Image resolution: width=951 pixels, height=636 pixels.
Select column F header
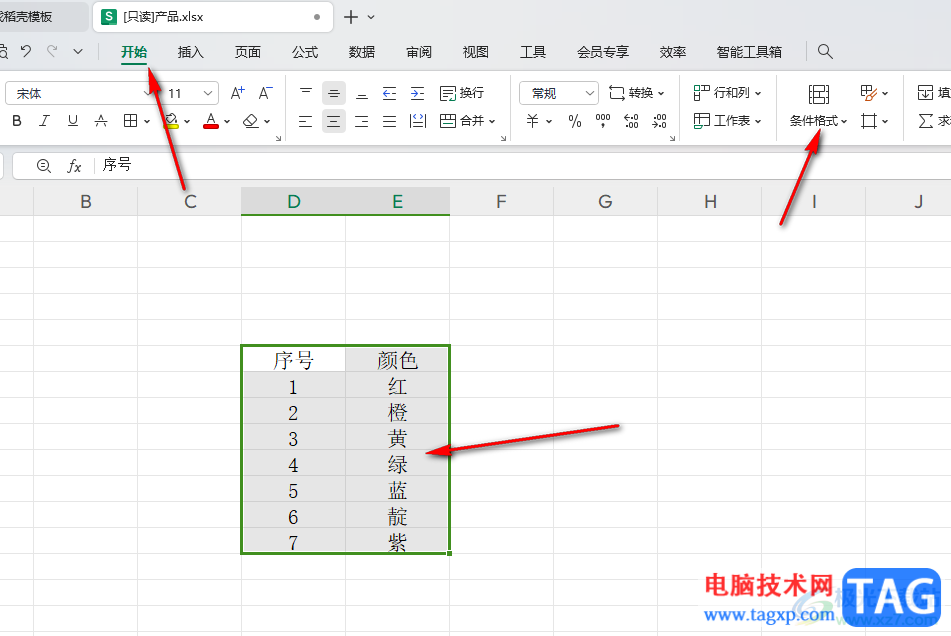(502, 201)
